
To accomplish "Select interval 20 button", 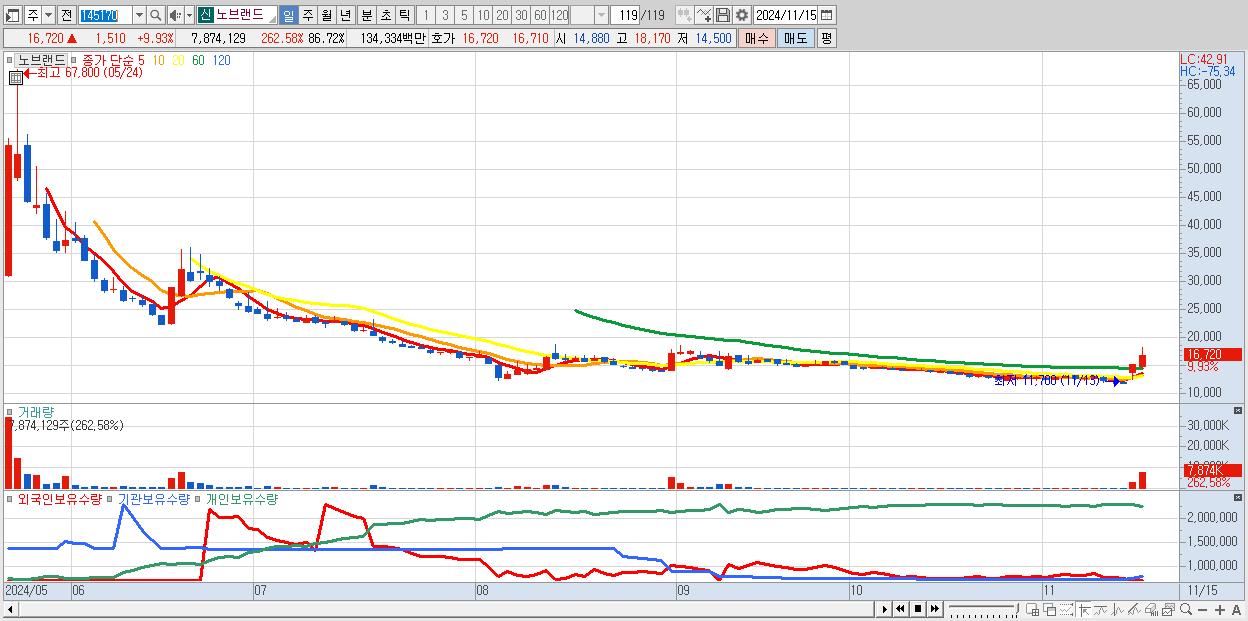I will [502, 15].
